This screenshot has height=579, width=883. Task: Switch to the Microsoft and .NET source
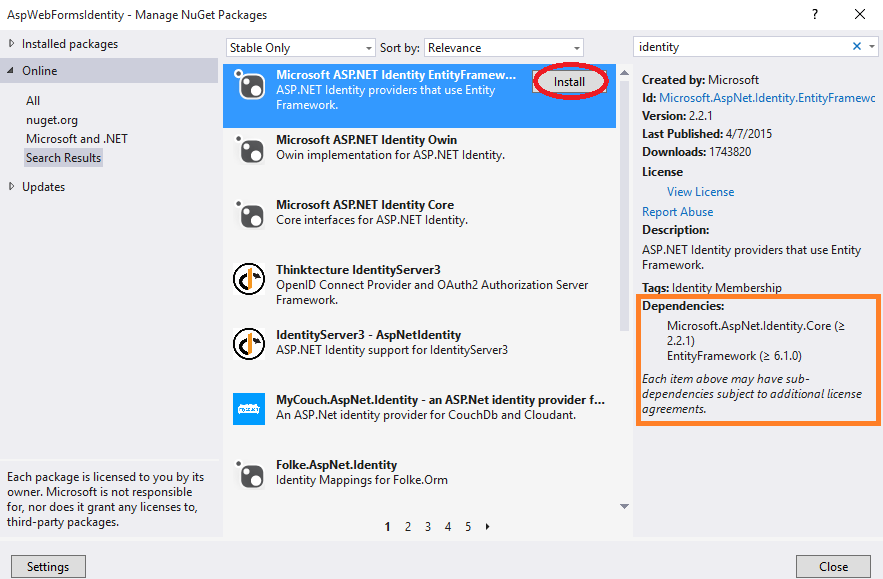(77, 140)
